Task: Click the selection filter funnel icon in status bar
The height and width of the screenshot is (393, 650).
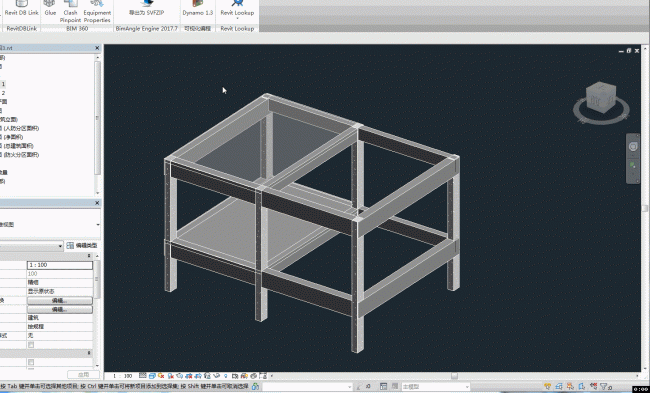Action: pos(605,387)
